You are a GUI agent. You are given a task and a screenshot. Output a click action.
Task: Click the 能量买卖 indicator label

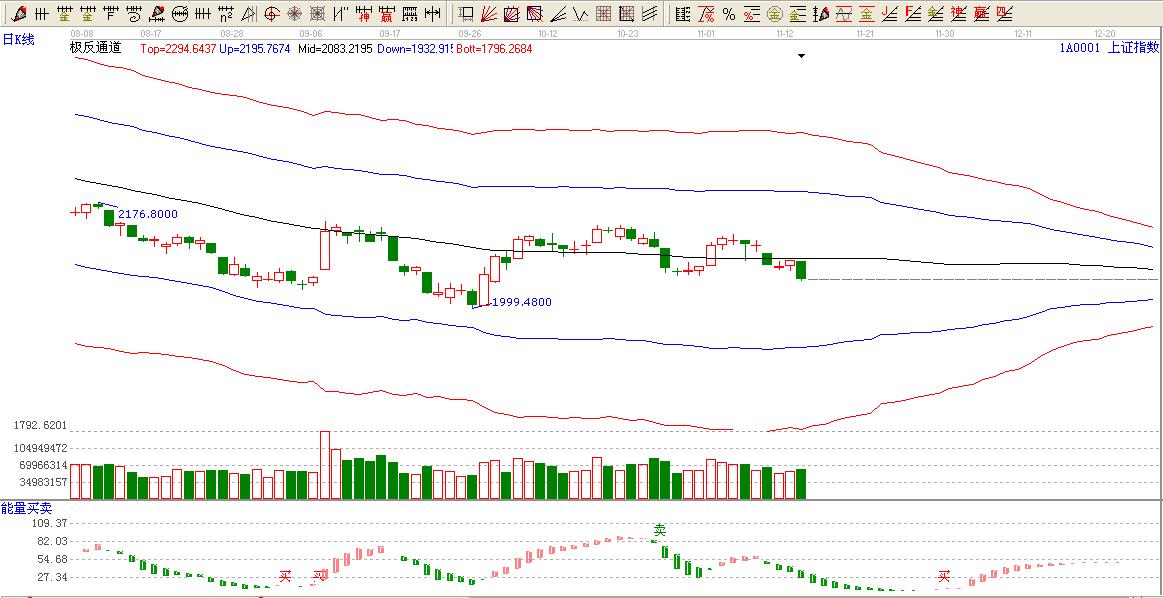point(25,509)
